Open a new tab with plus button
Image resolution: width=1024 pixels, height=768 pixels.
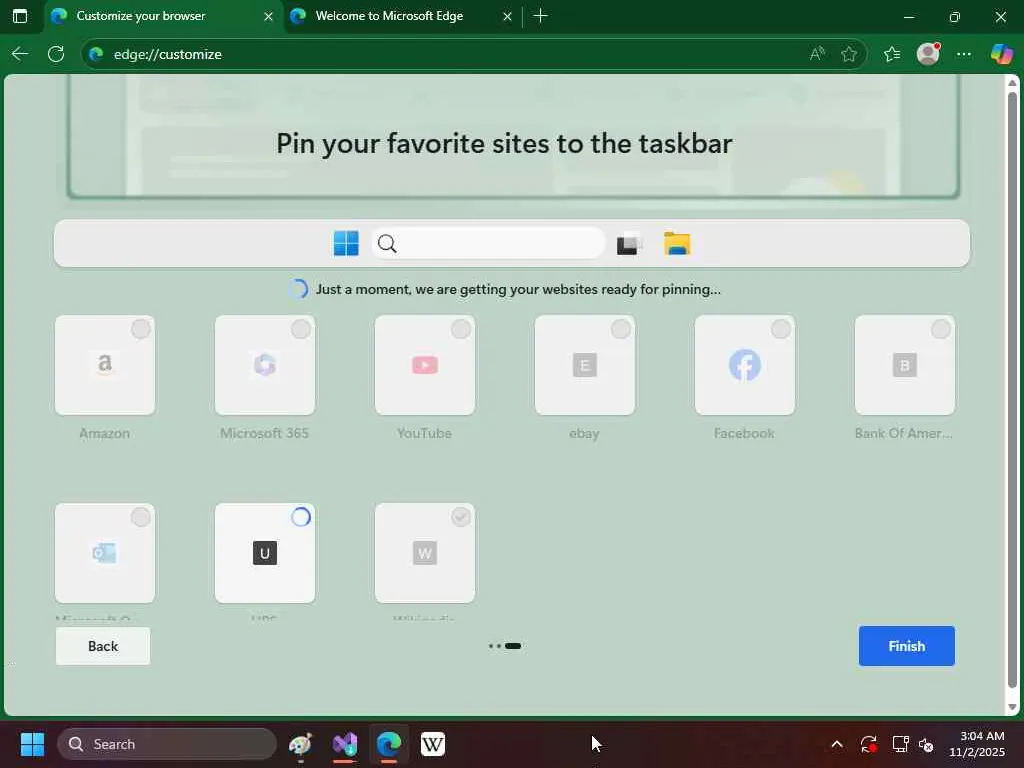540,16
